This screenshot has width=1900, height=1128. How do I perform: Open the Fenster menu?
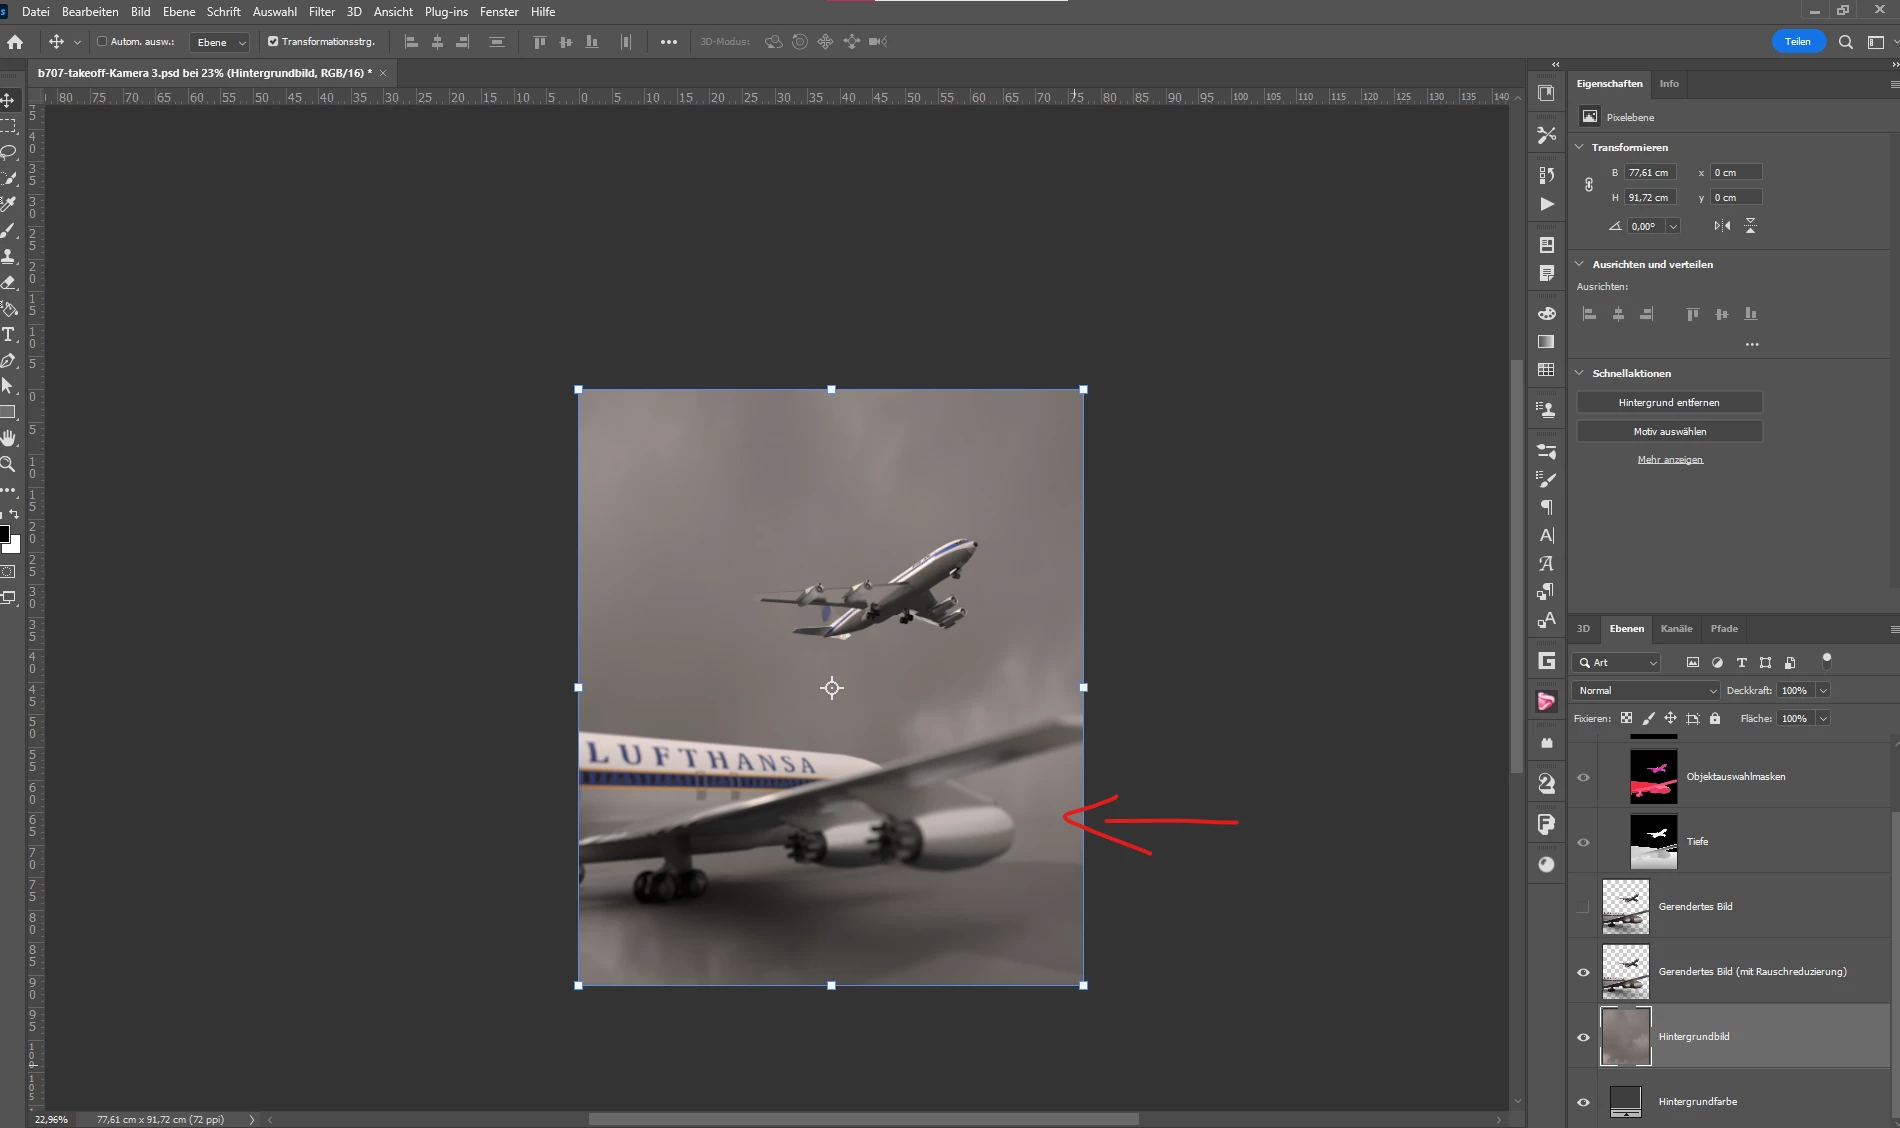point(499,12)
